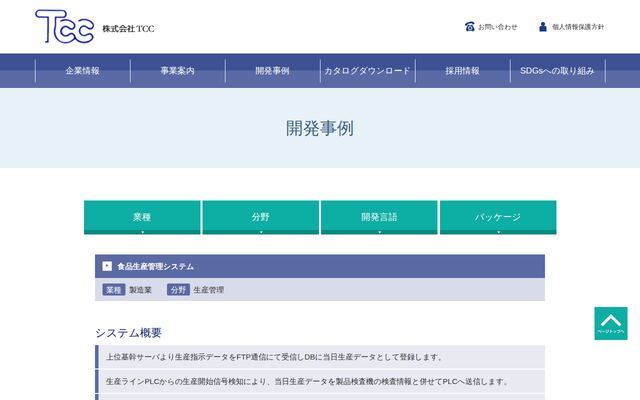Open the 採用情報 menu item

[x=462, y=71]
